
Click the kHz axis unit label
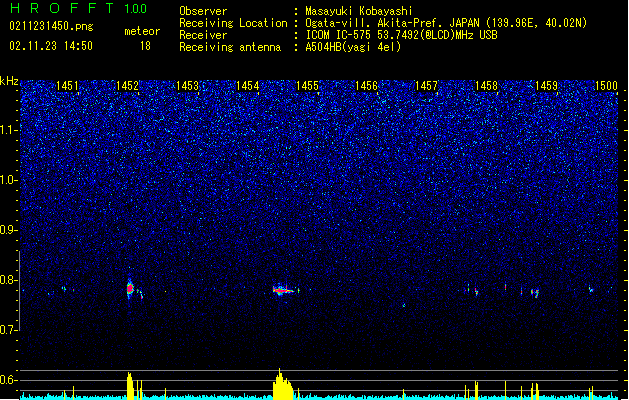(x=9, y=81)
